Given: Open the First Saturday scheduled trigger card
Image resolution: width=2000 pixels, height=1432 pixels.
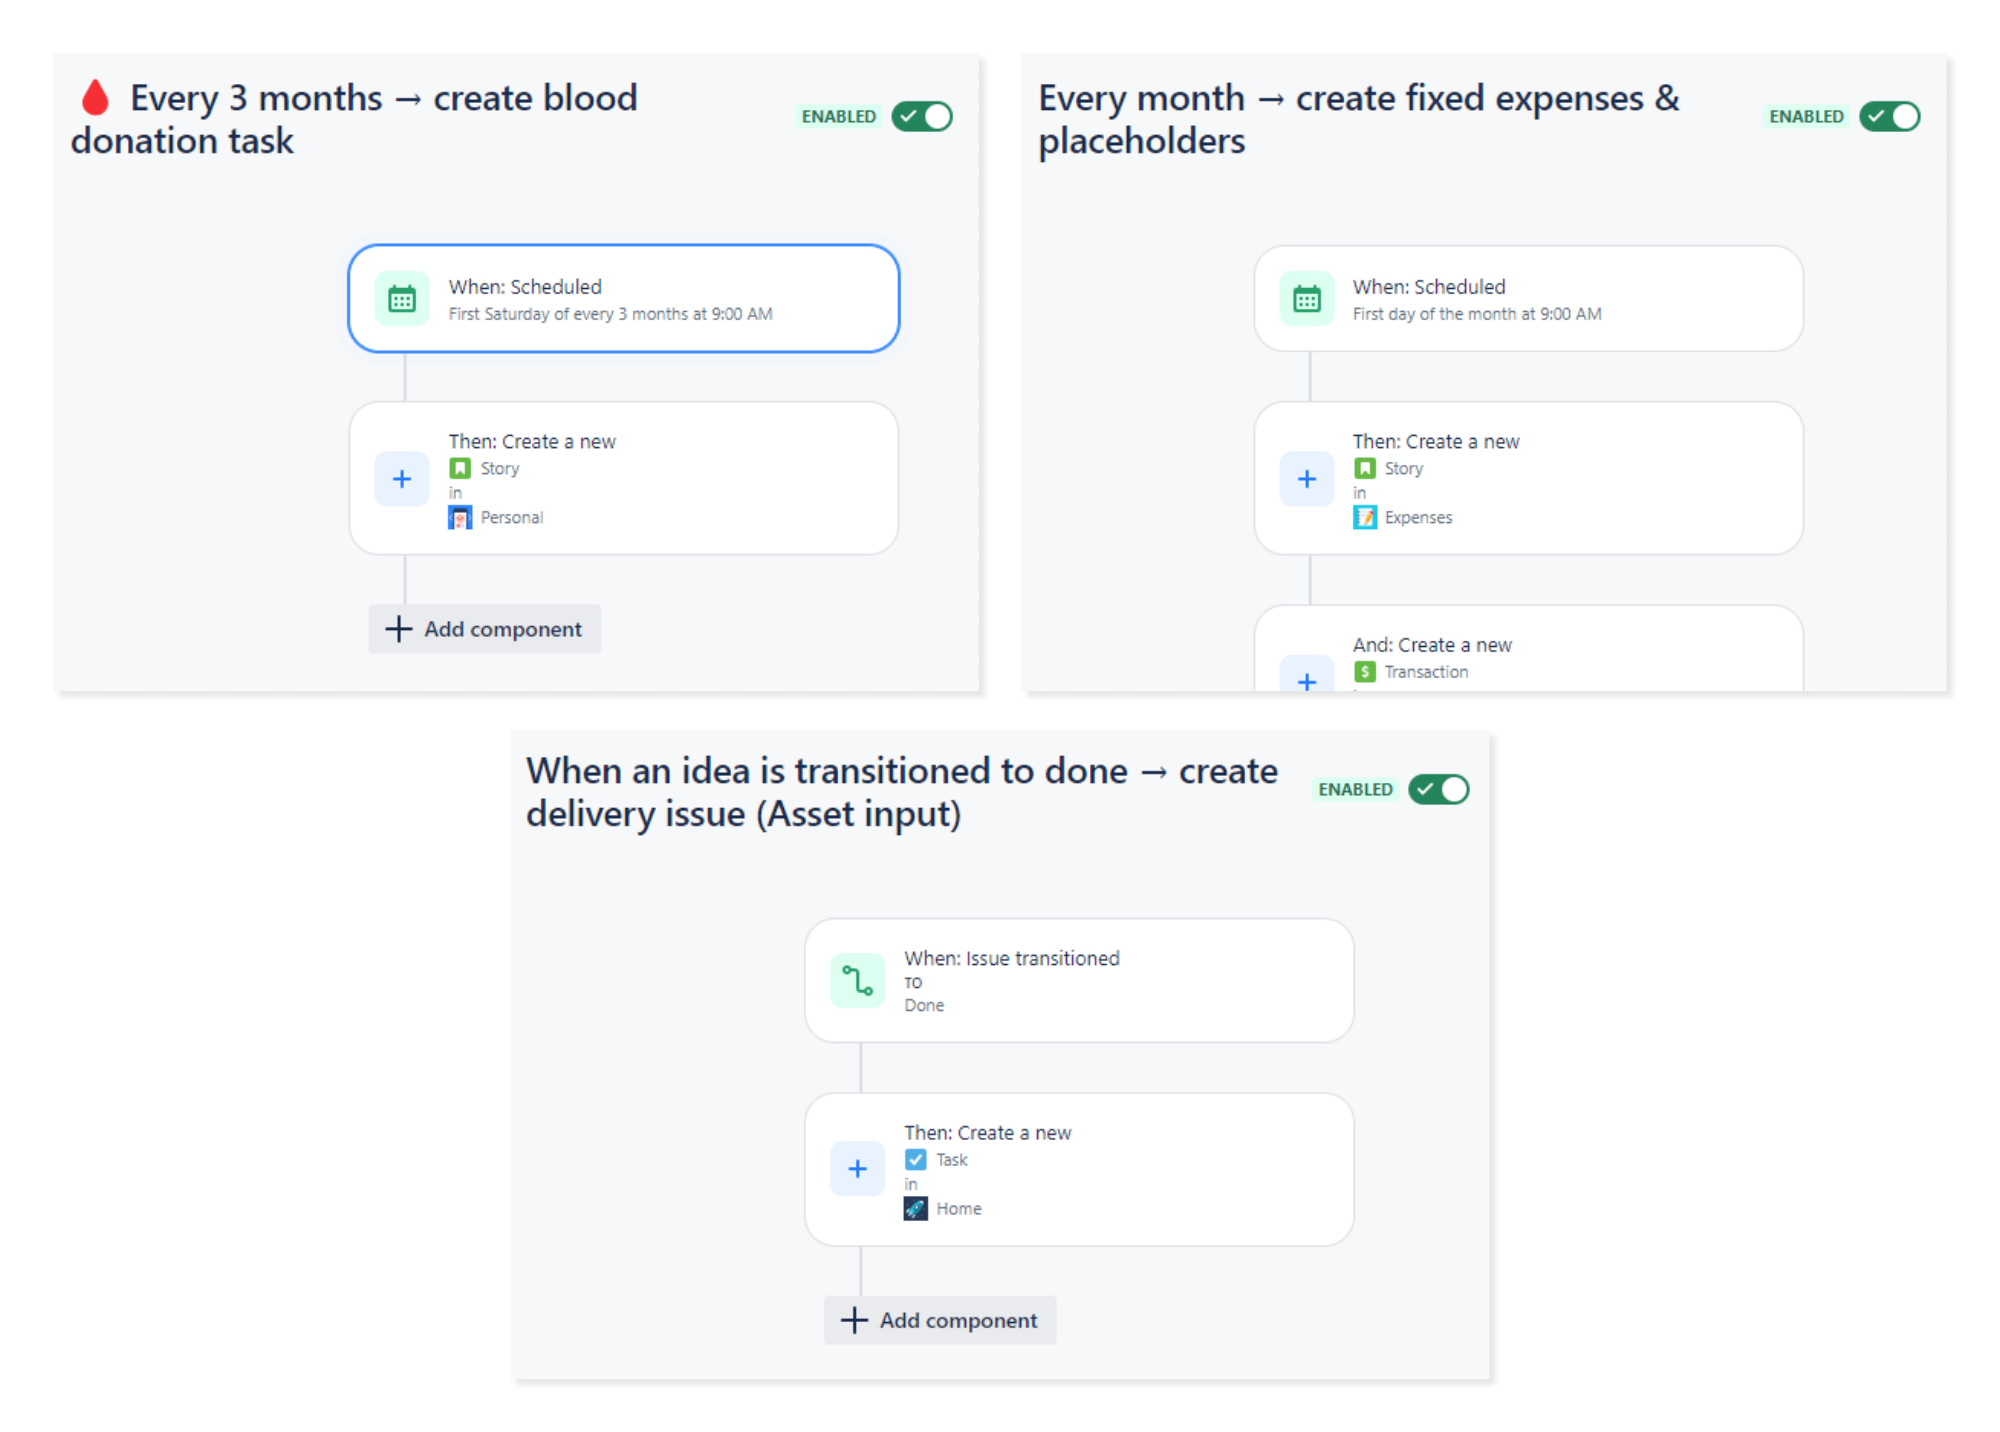Looking at the screenshot, I should tap(624, 299).
